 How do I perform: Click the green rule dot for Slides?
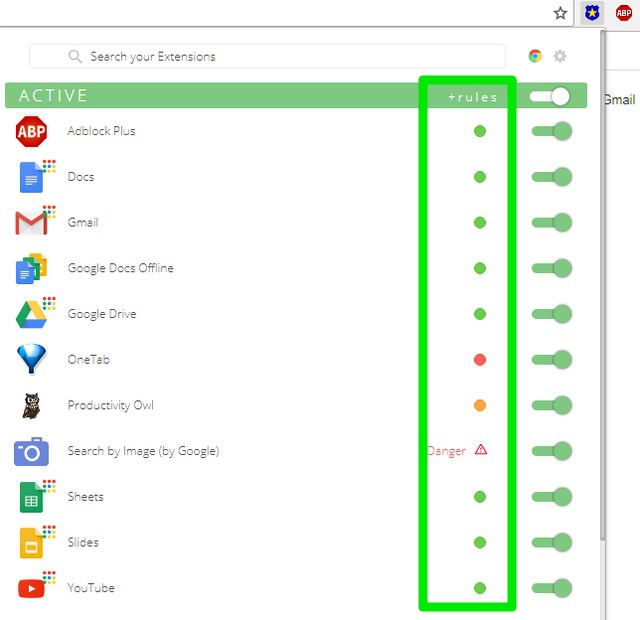coord(480,542)
